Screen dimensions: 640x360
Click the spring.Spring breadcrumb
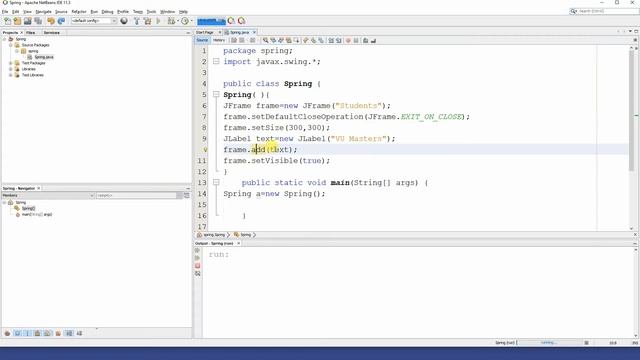[x=214, y=235]
